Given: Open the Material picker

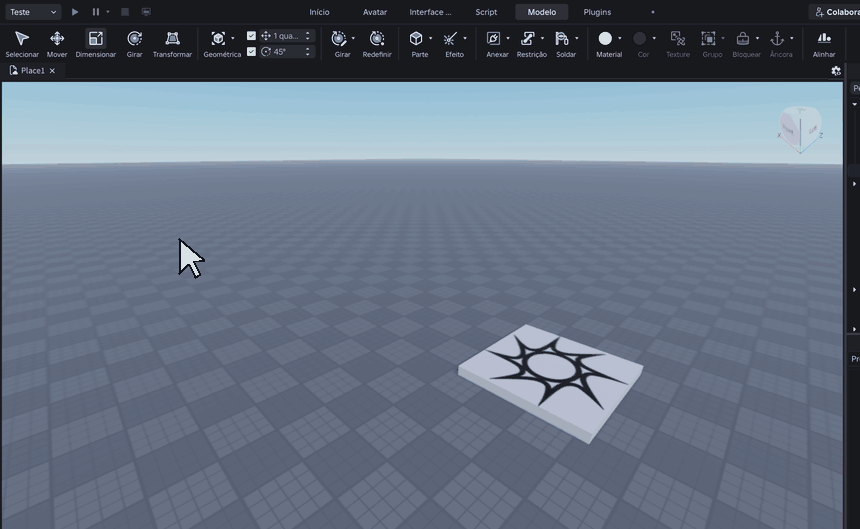Looking at the screenshot, I should [x=606, y=44].
